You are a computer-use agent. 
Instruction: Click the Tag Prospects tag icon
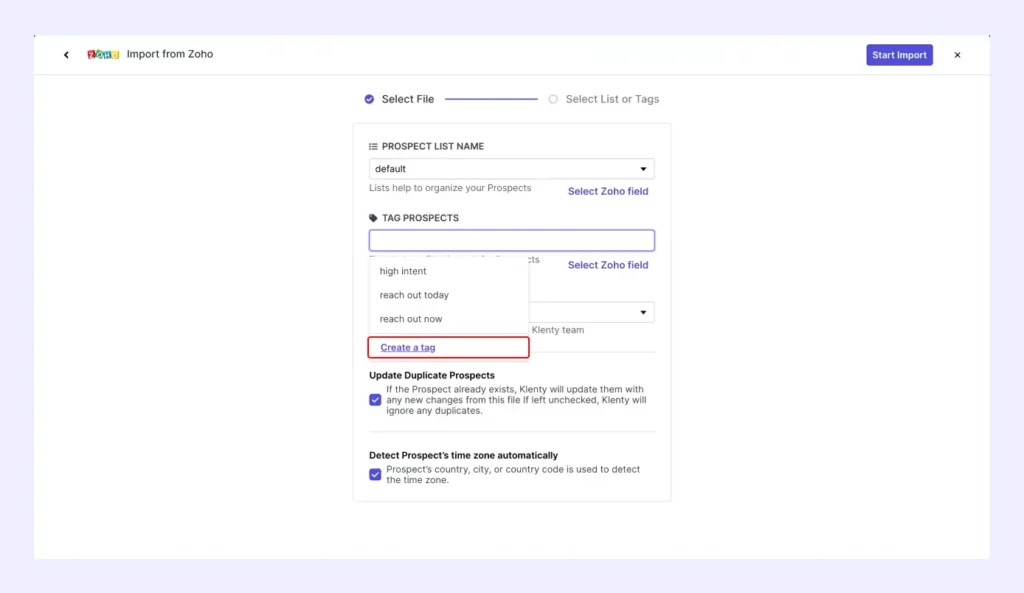pos(373,218)
